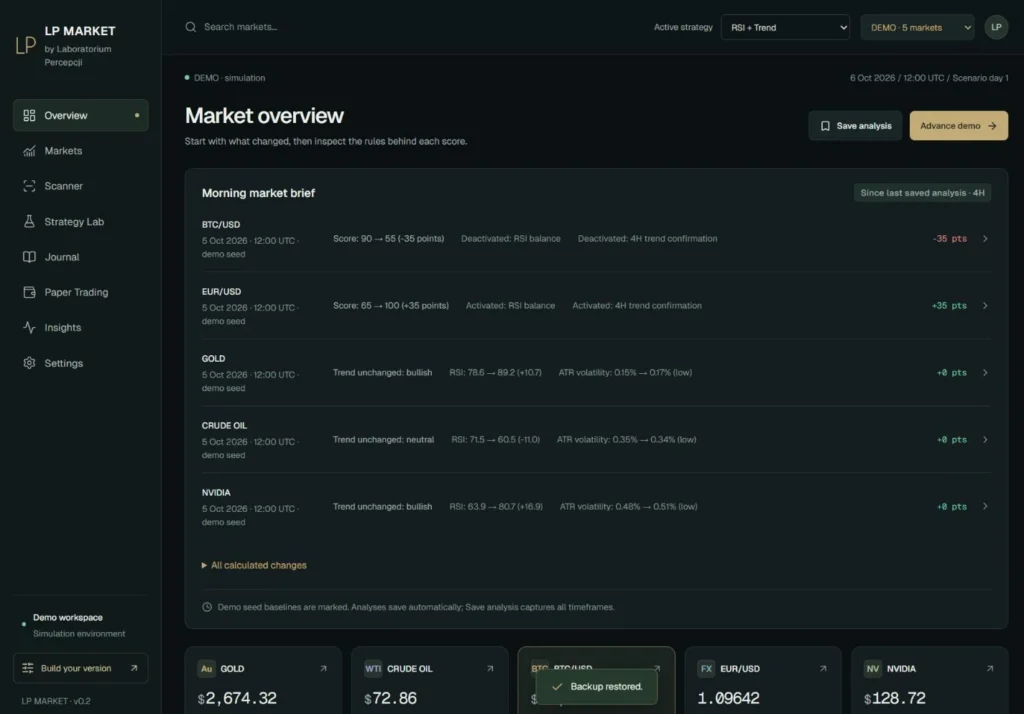Expand the BTC/USD brief row chevron
This screenshot has height=714, width=1024.
coord(985,238)
